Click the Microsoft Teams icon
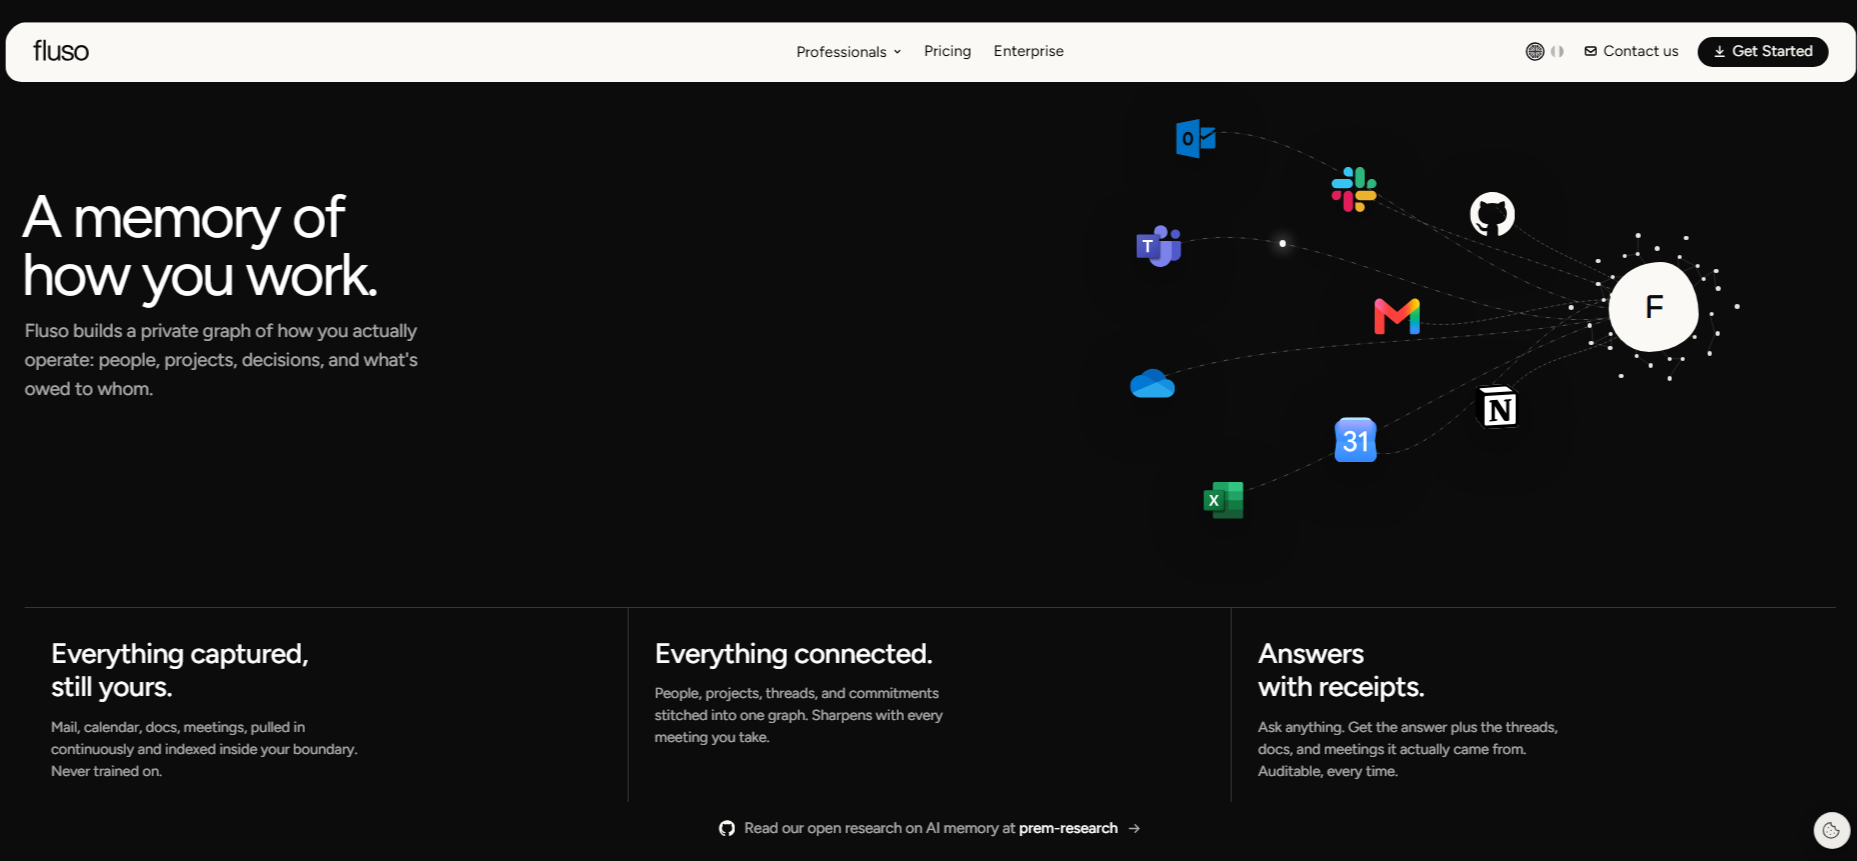This screenshot has width=1857, height=861. pos(1159,246)
